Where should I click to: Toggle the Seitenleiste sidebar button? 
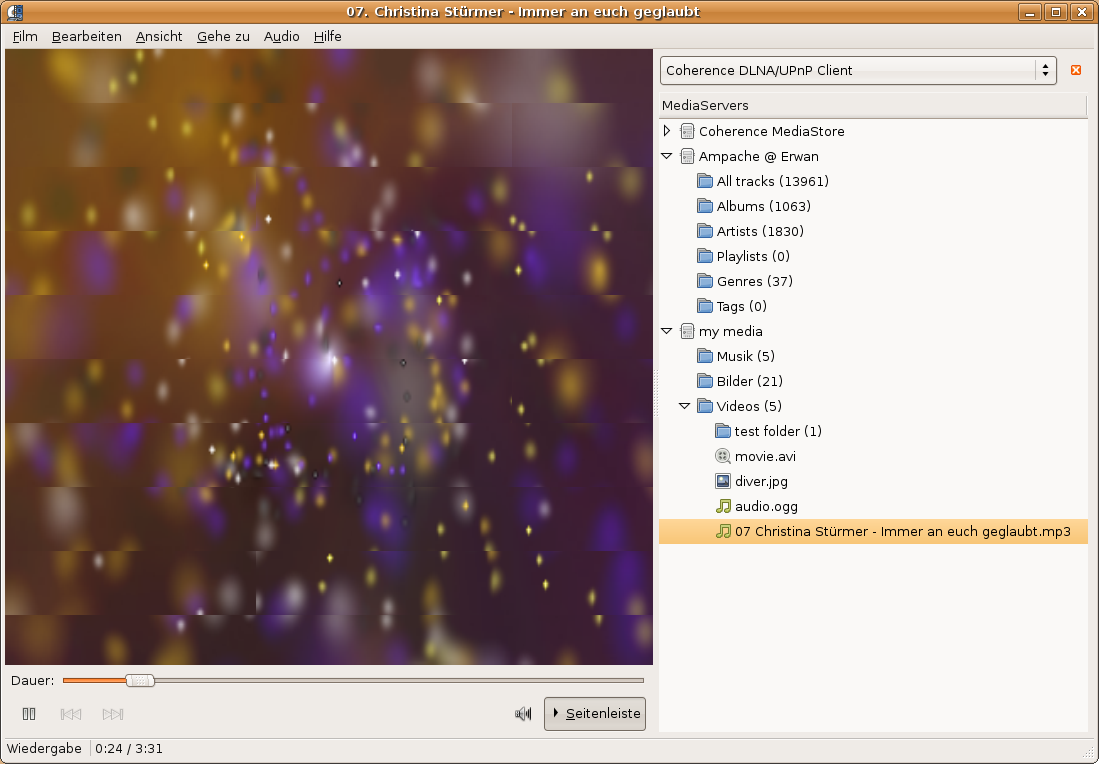595,714
